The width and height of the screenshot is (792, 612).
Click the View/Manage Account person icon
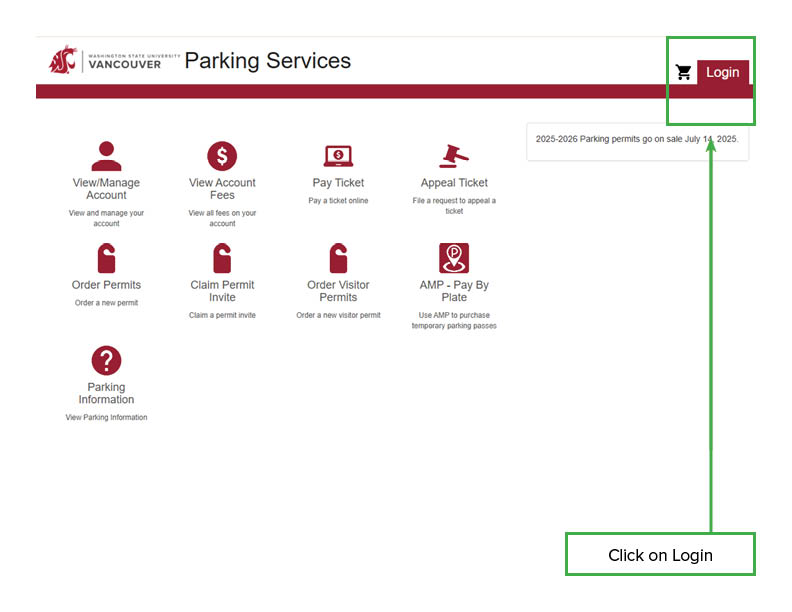(106, 156)
